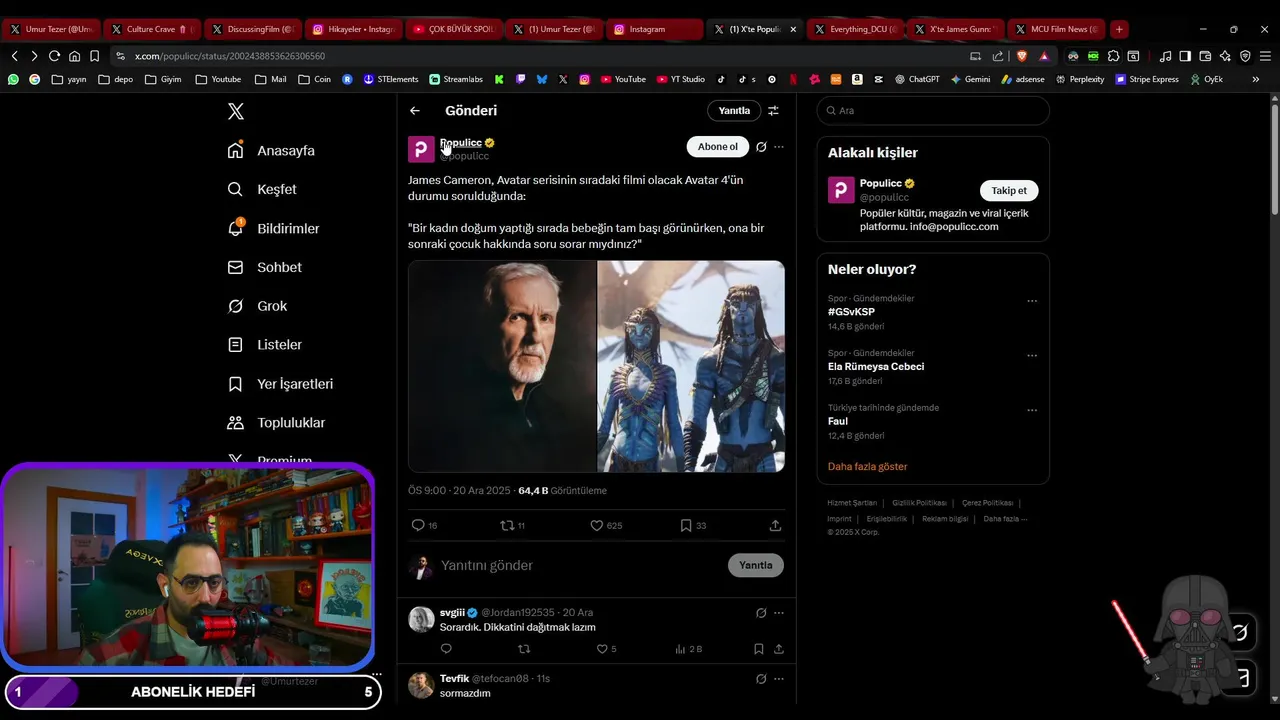The width and height of the screenshot is (1280, 720).
Task: Switch to the X'te James Gunn tab
Action: click(x=954, y=29)
